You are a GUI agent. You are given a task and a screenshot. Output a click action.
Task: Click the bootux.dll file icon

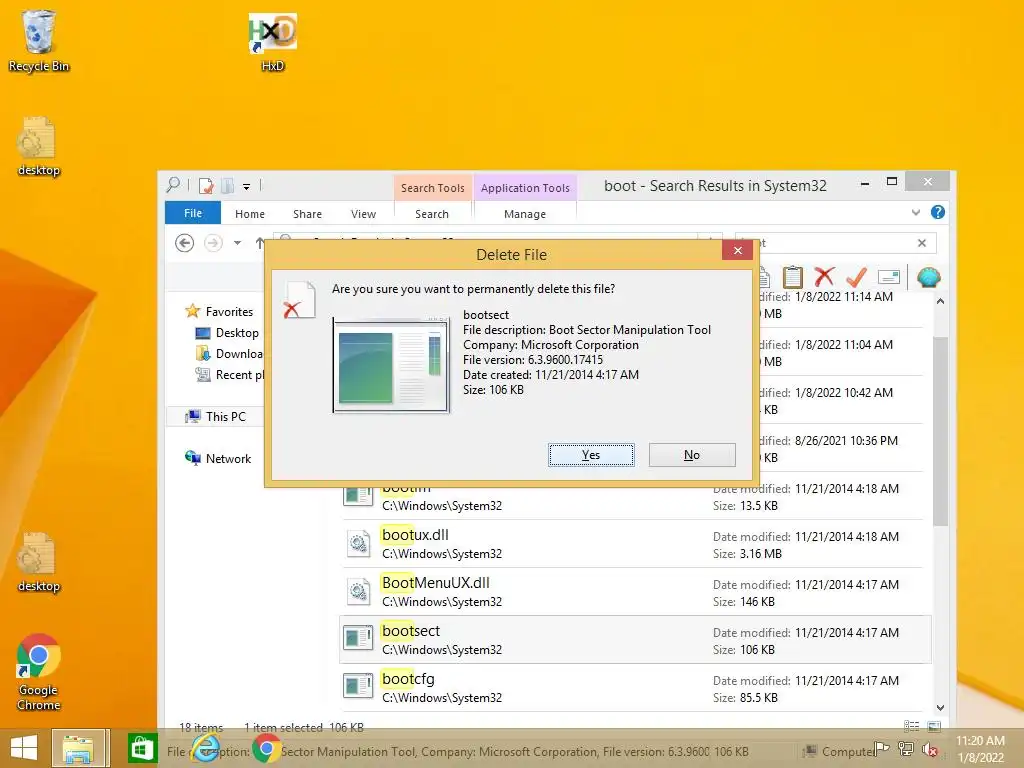click(358, 543)
